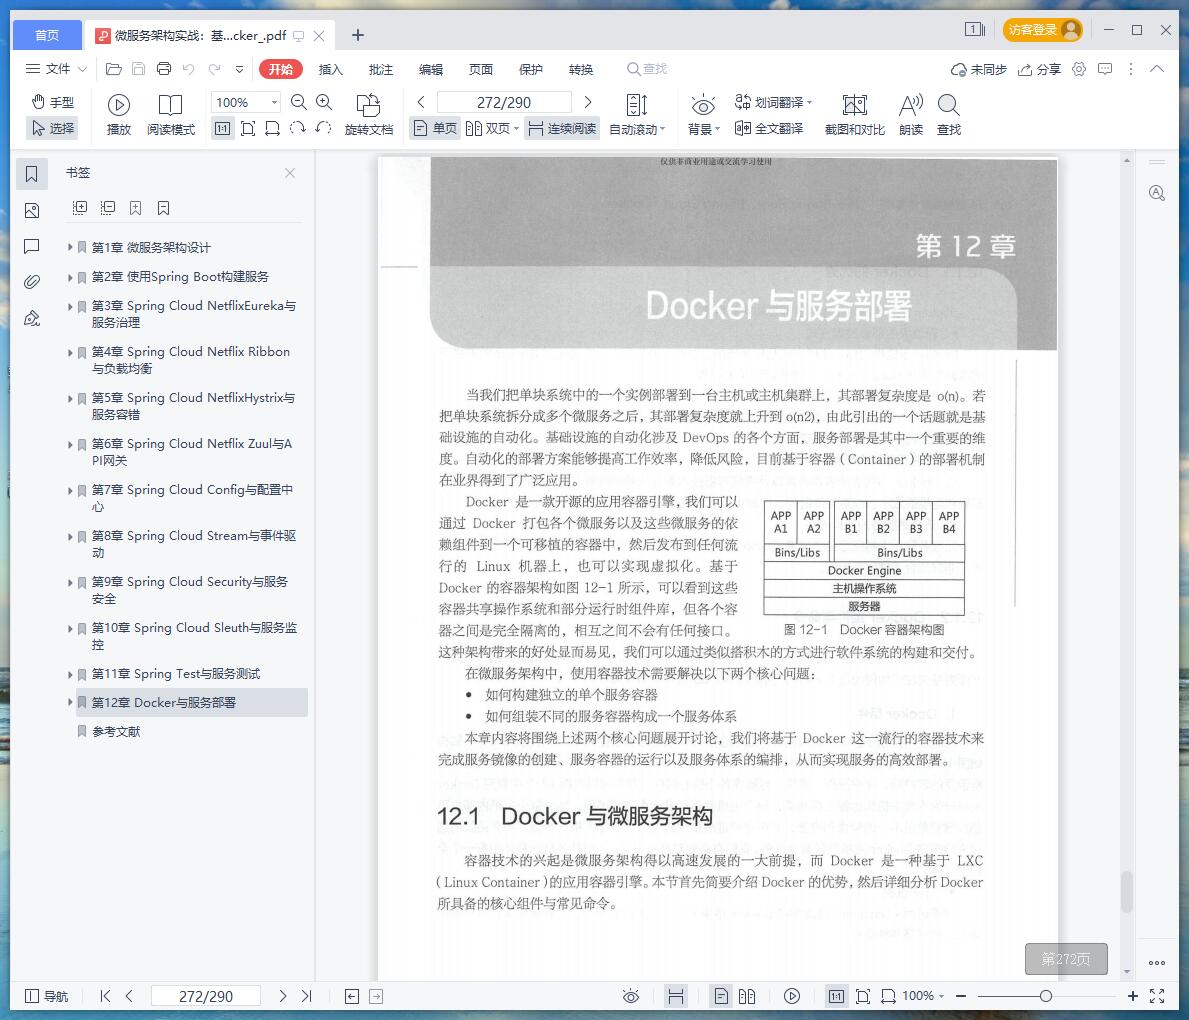The width and height of the screenshot is (1189, 1020).
Task: Open the thumbnails sidebar panel icon
Action: (x=32, y=211)
